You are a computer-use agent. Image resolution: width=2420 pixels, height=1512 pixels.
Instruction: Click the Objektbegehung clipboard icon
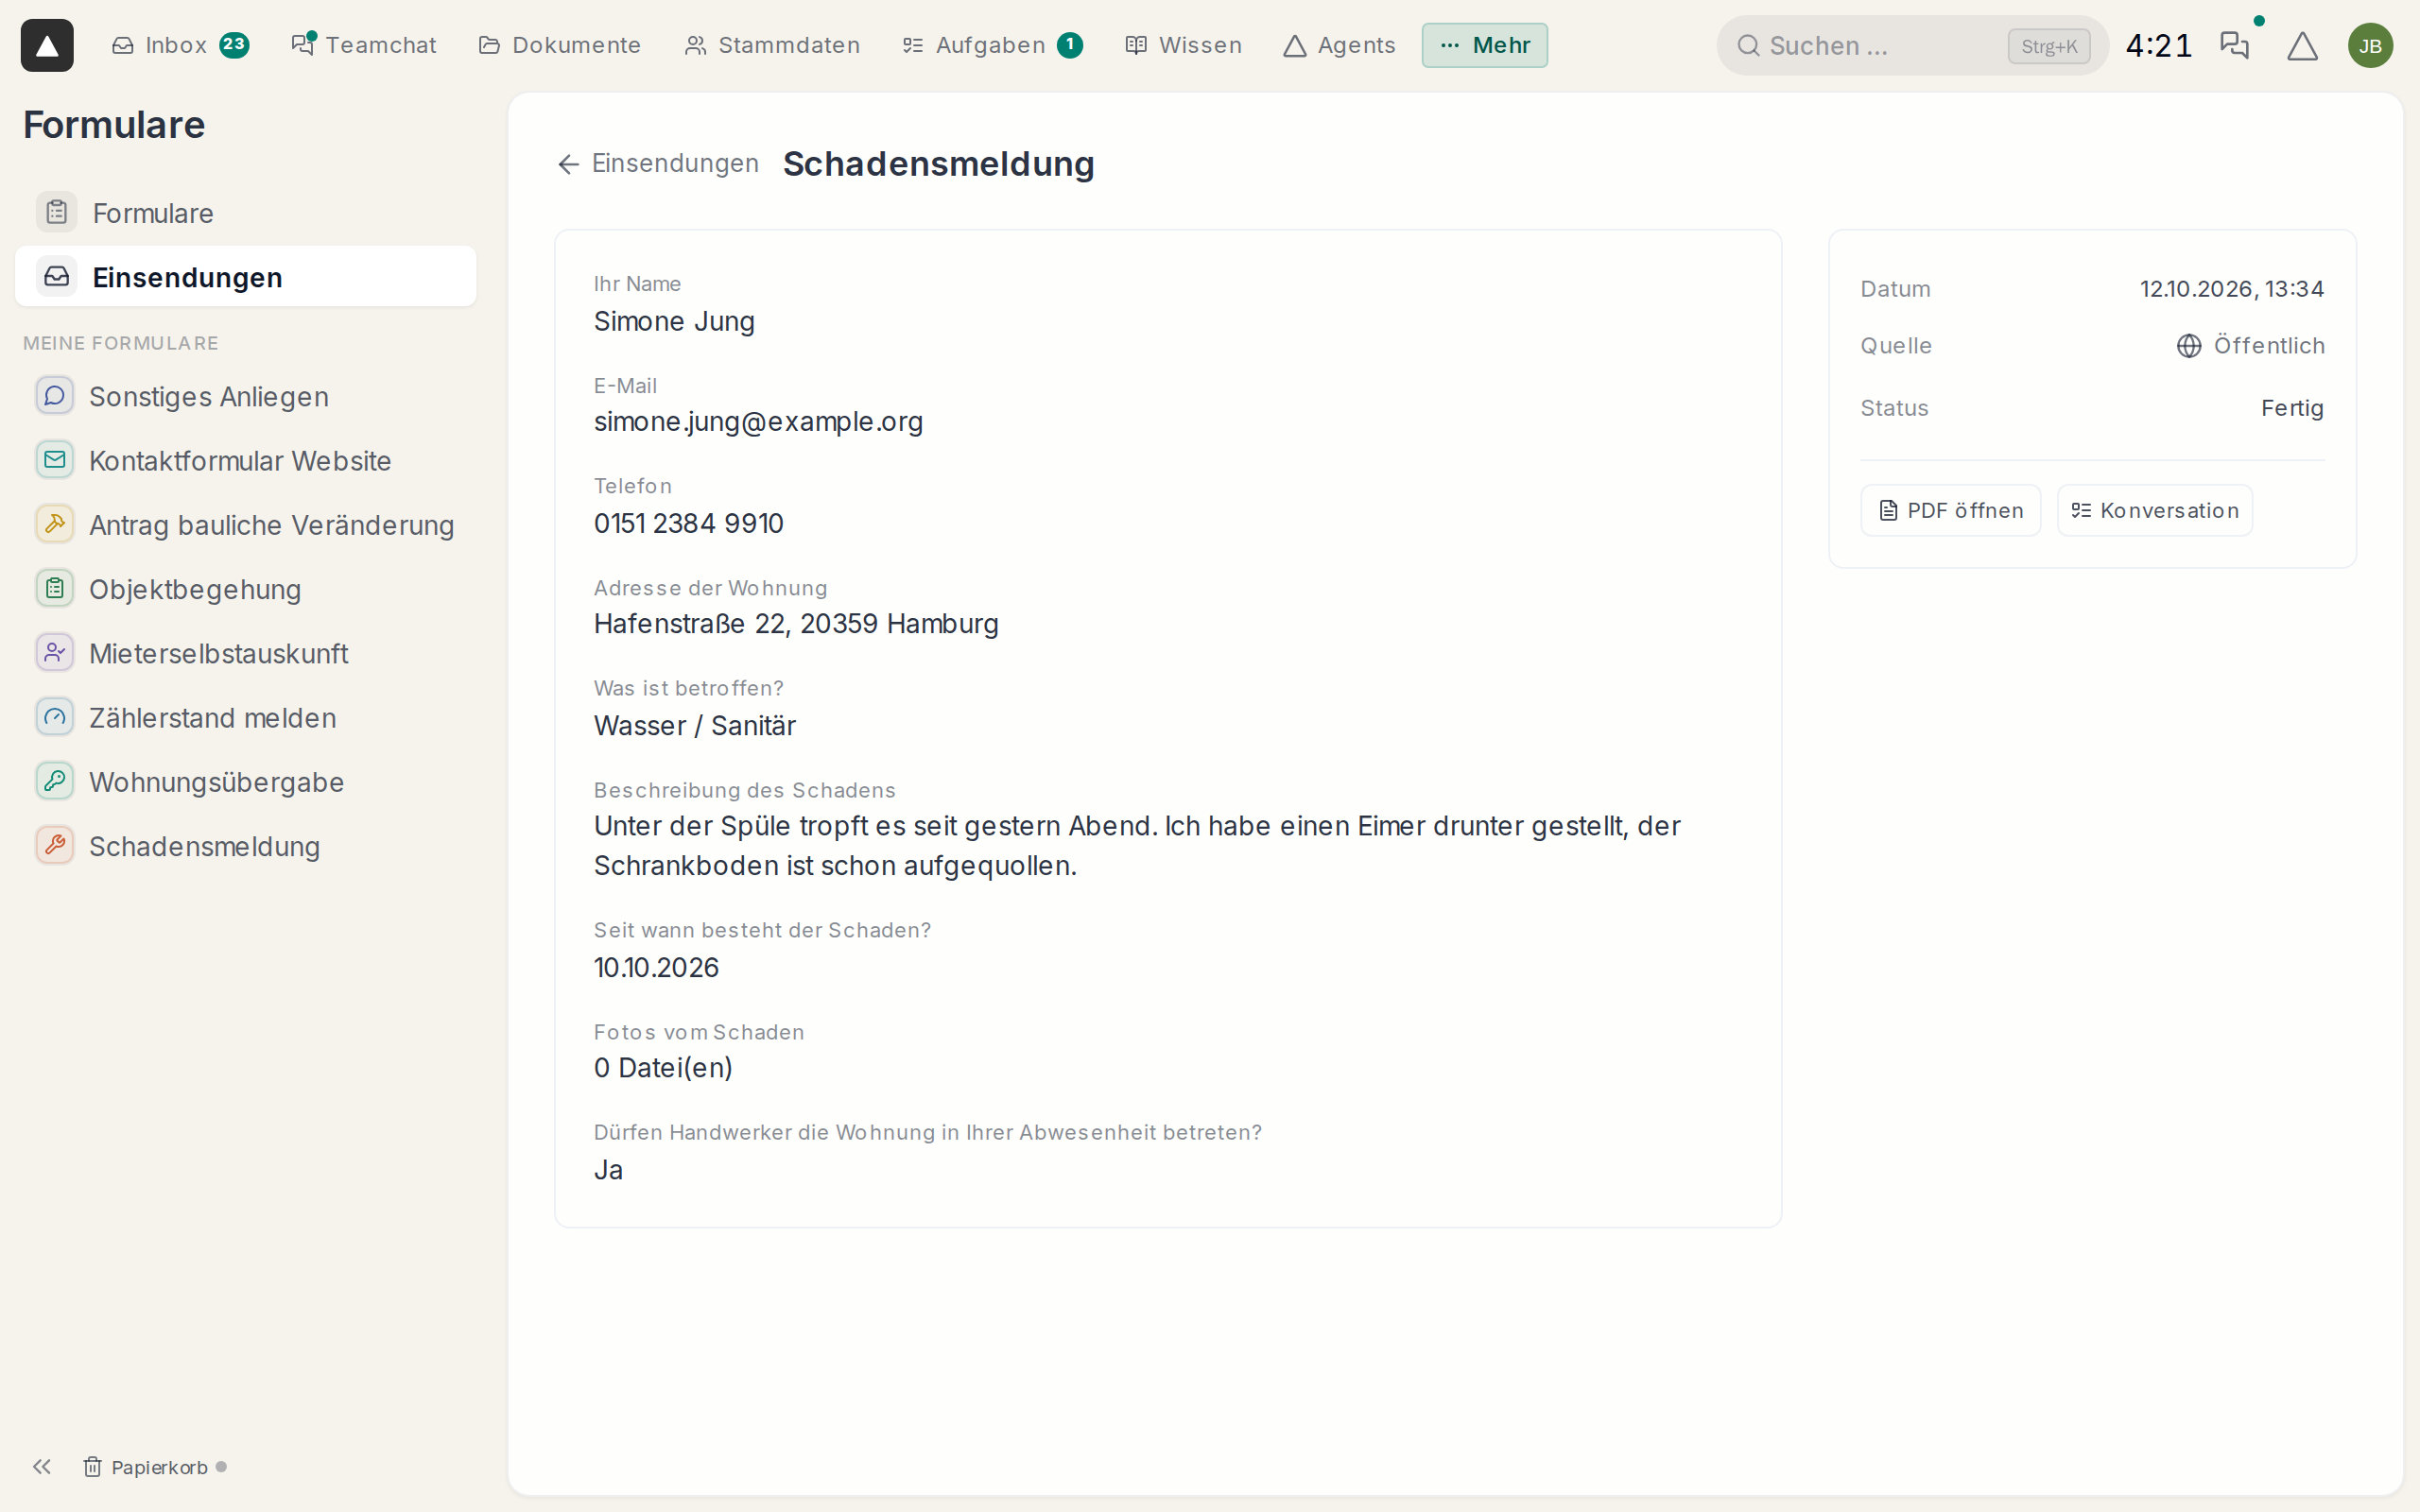click(55, 588)
